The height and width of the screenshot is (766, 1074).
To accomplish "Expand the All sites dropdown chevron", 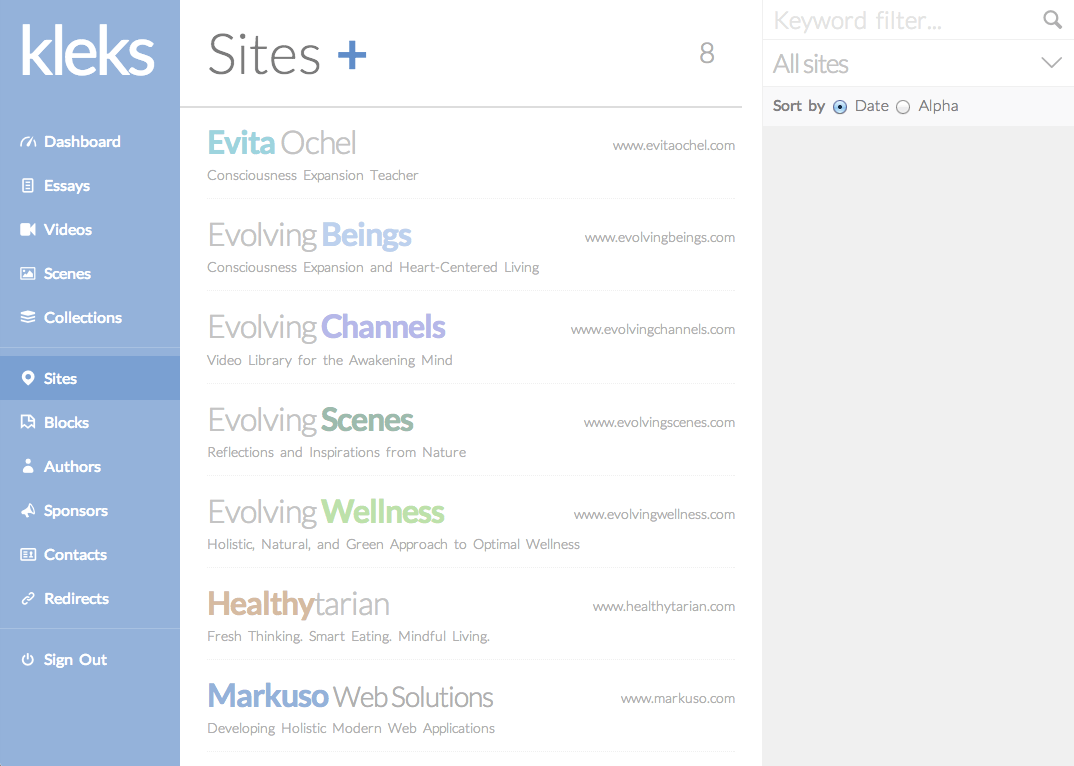I will (x=1051, y=62).
